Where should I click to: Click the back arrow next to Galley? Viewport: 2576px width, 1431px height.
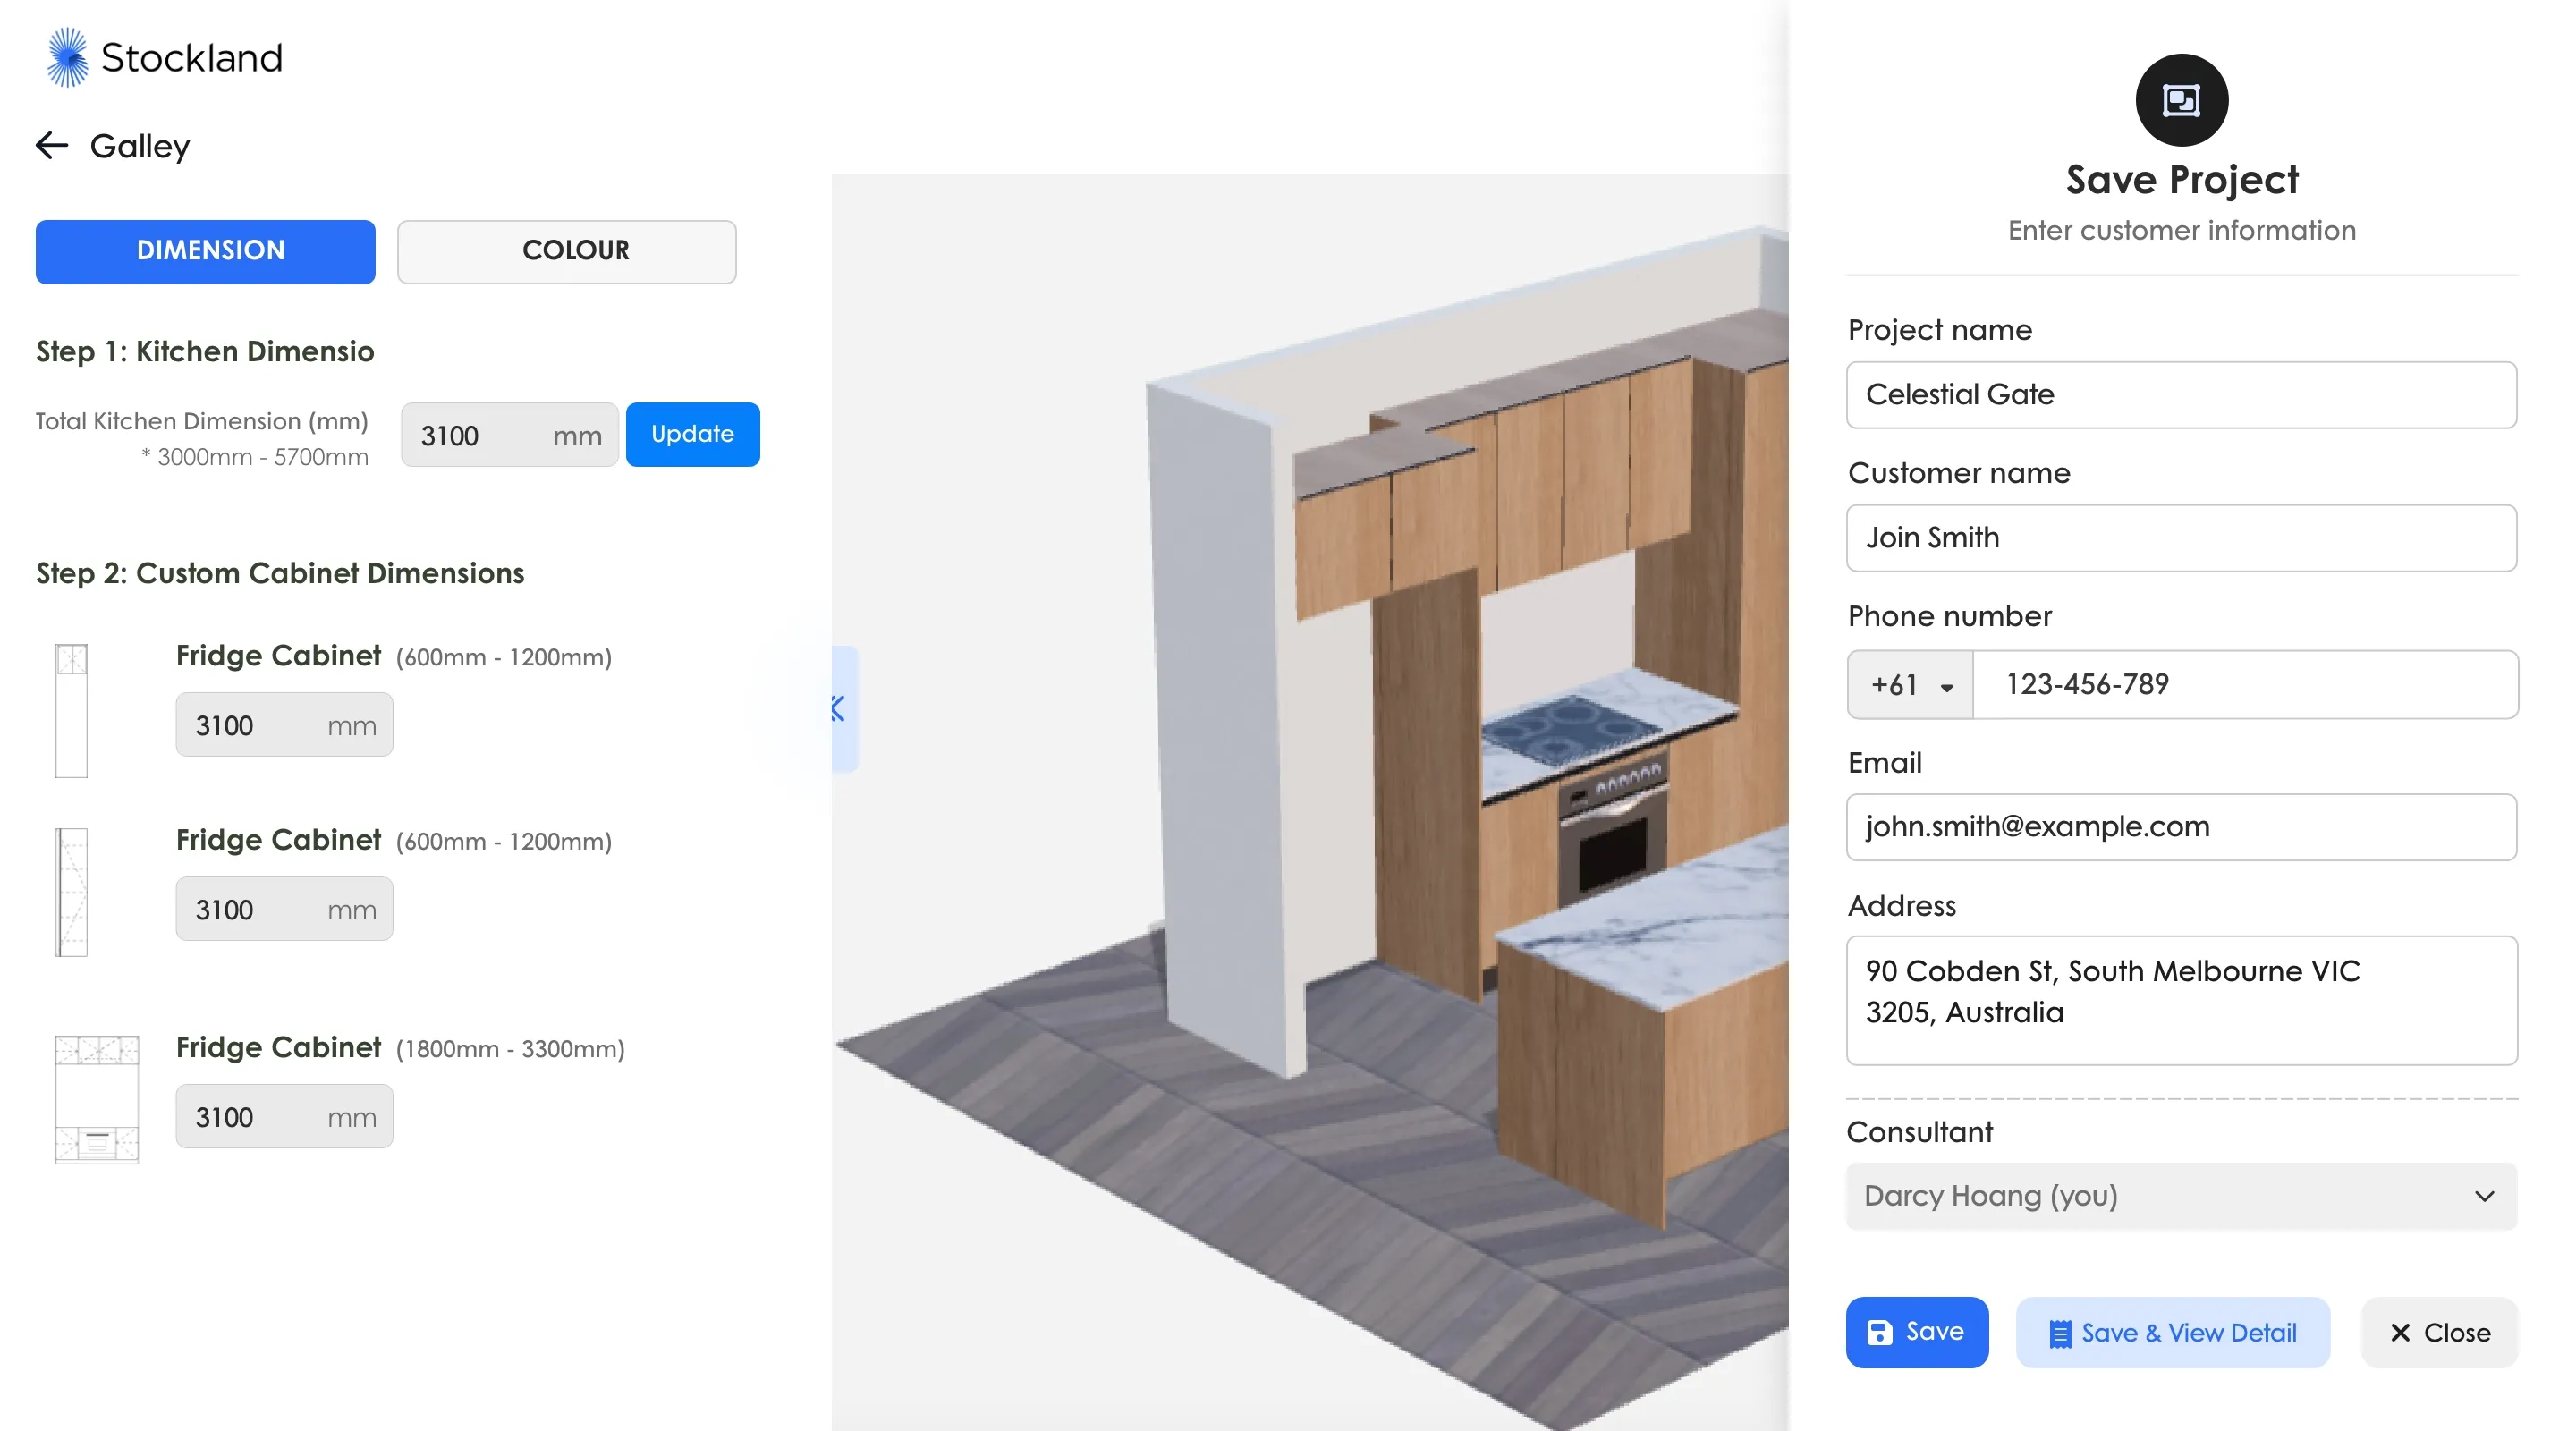coord(52,146)
